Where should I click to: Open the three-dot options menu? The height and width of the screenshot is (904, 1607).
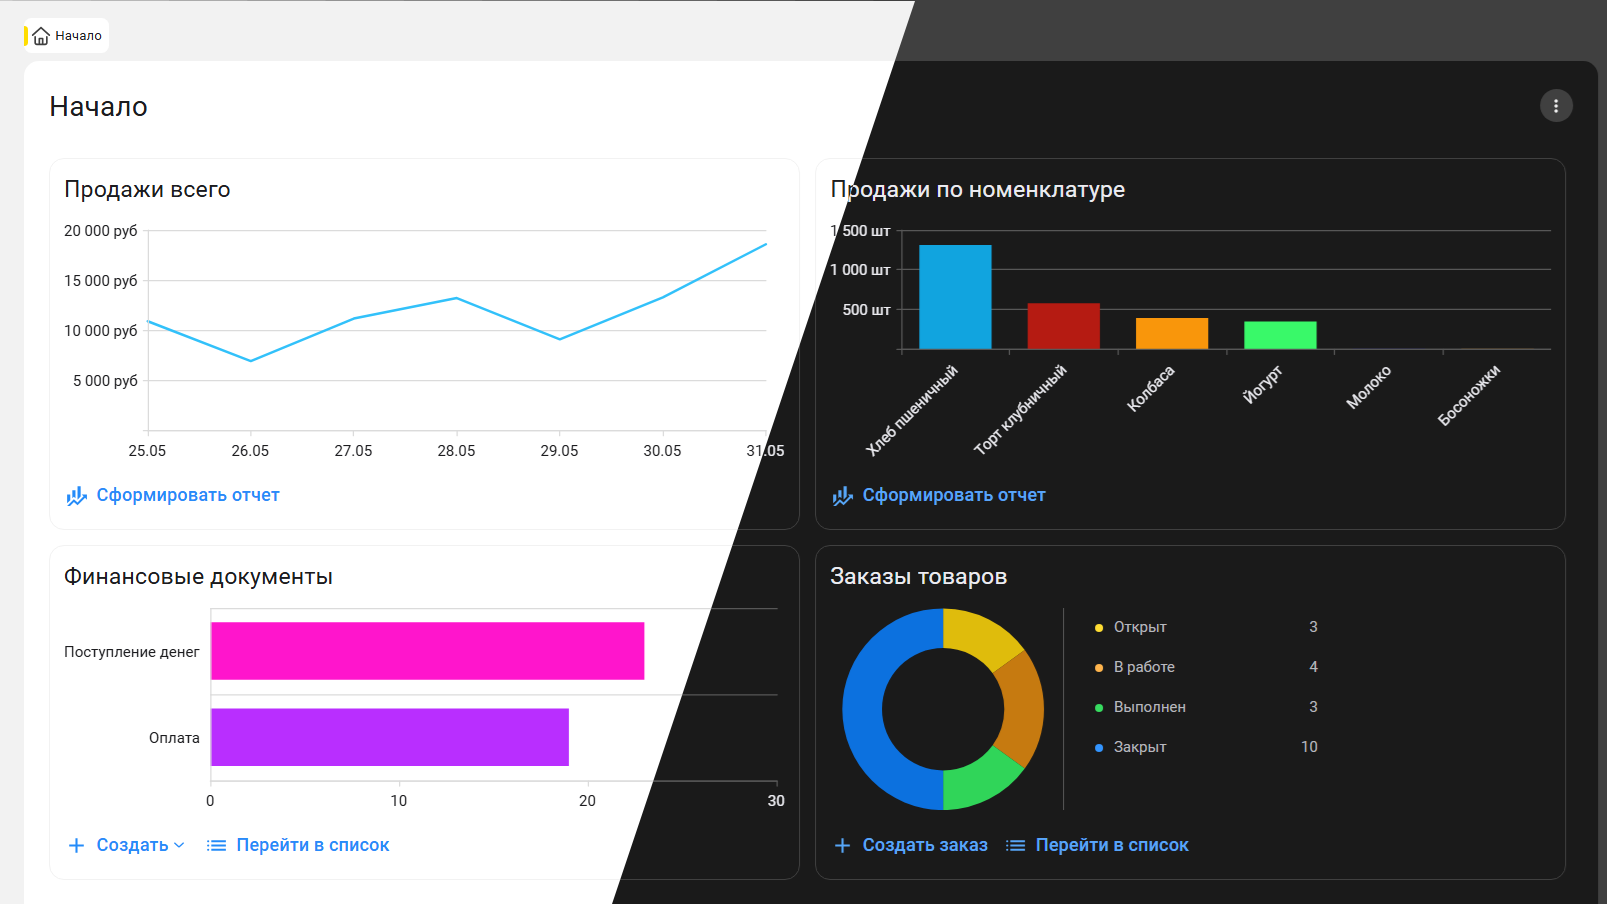1555,106
